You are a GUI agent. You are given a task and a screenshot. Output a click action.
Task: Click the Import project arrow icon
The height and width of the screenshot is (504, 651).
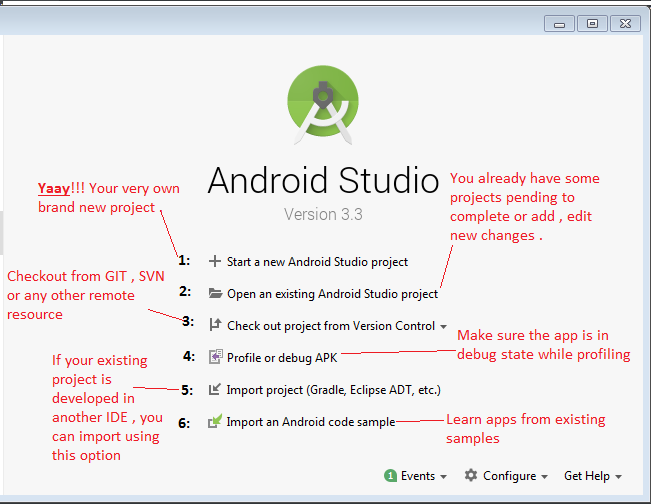point(215,389)
